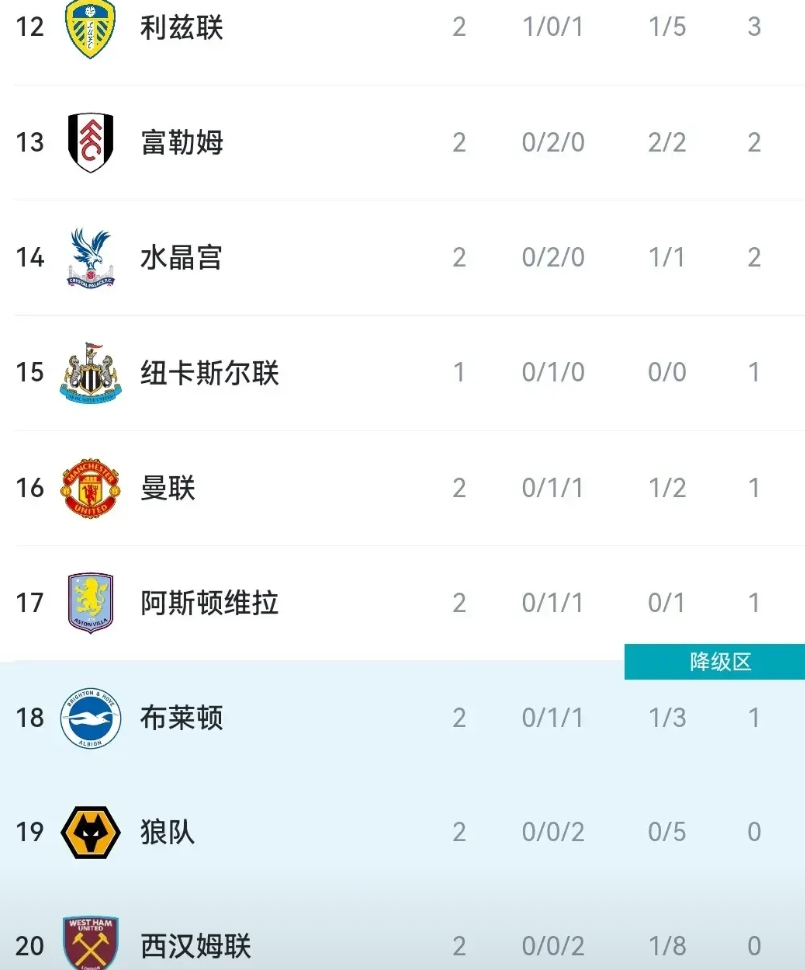Open team page for 利兹联
805x970 pixels.
(x=181, y=28)
